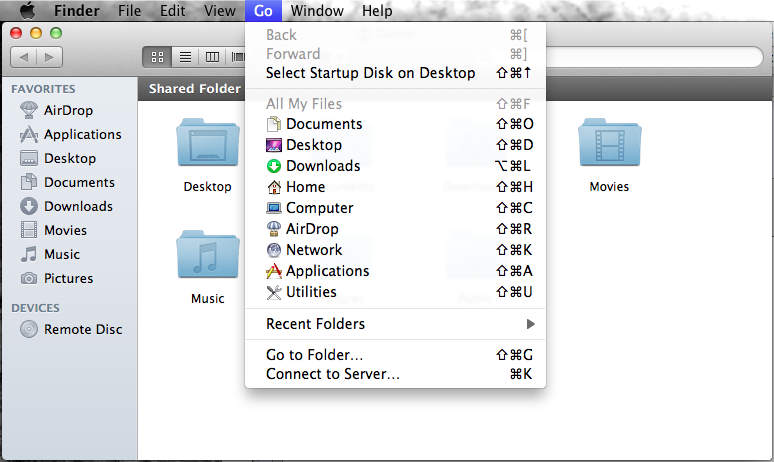This screenshot has height=462, width=774.
Task: Go back with the left arrow button
Action: (23, 57)
